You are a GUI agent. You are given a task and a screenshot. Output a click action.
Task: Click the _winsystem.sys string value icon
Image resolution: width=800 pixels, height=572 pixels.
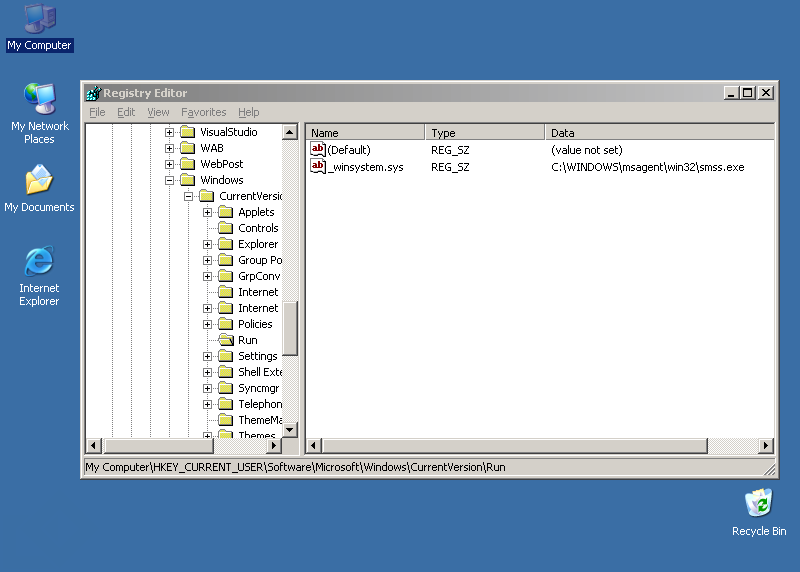318,167
